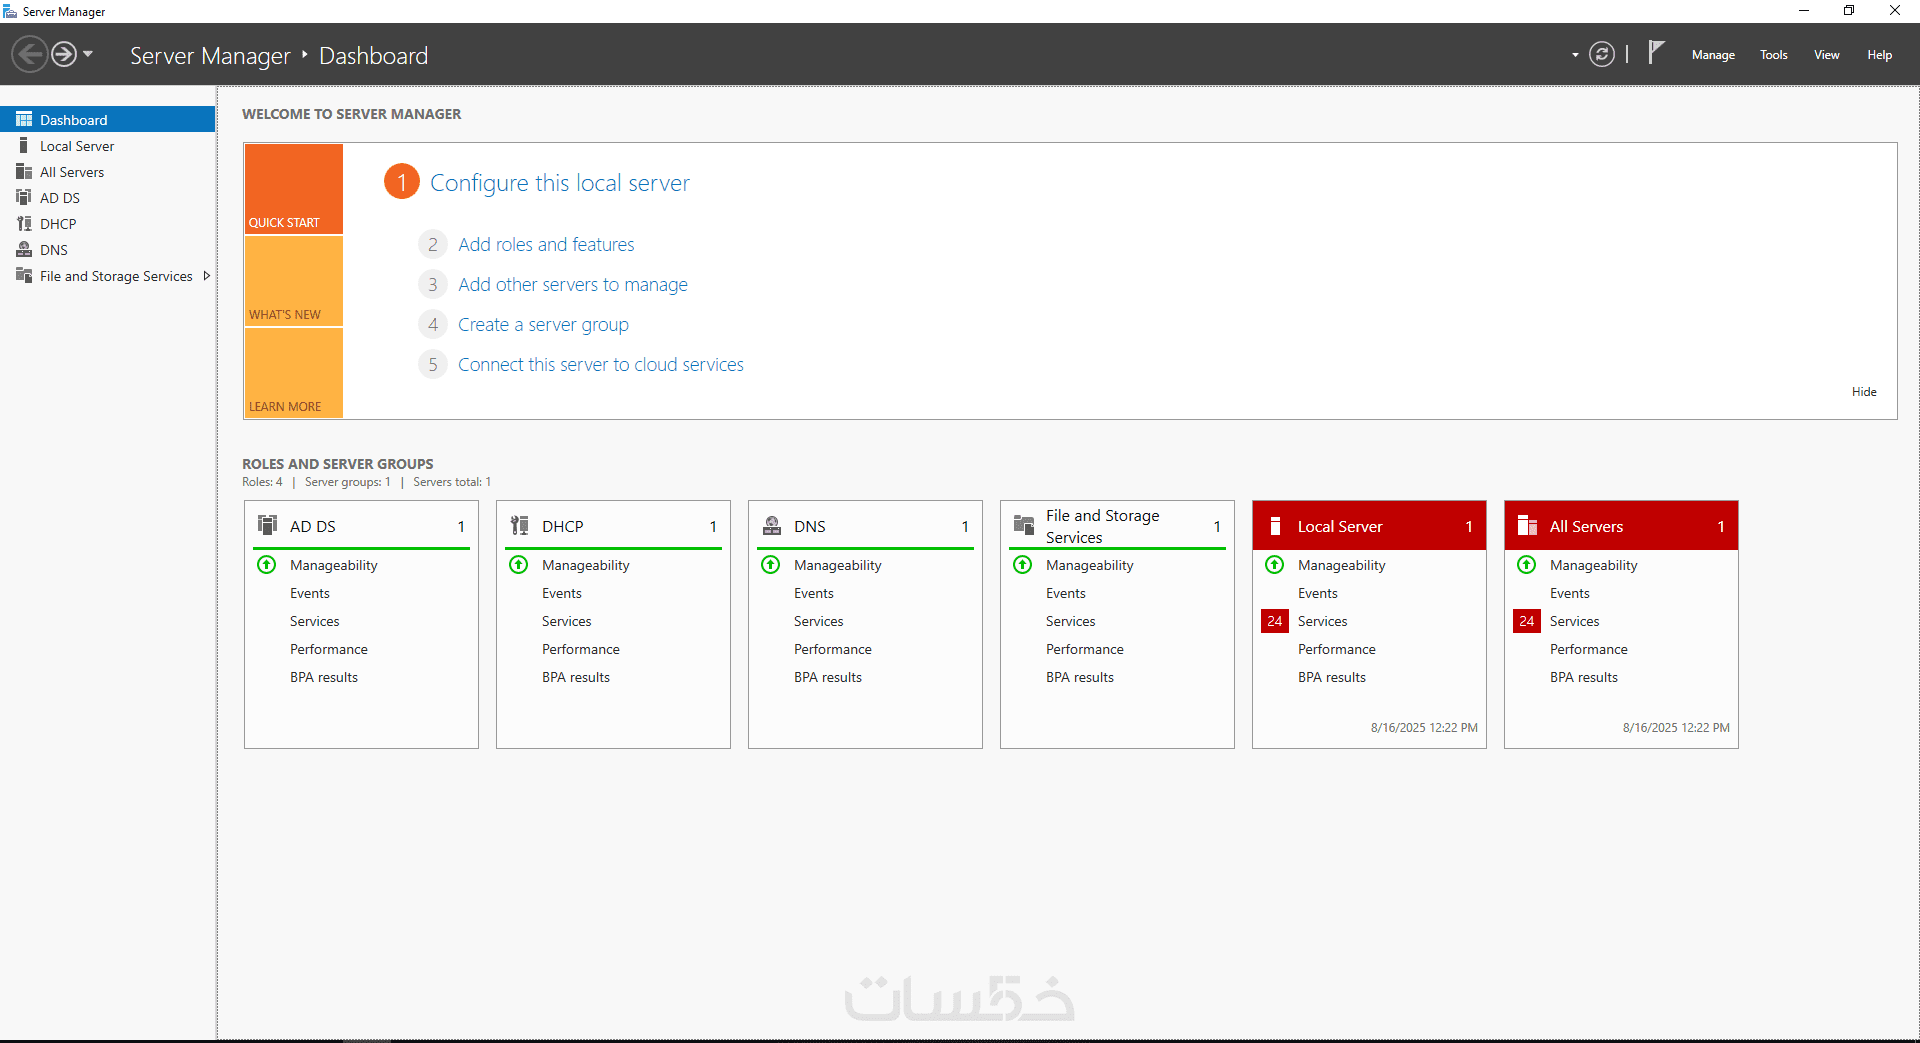1920x1043 pixels.
Task: Click the DHCP sidebar icon
Action: click(24, 223)
